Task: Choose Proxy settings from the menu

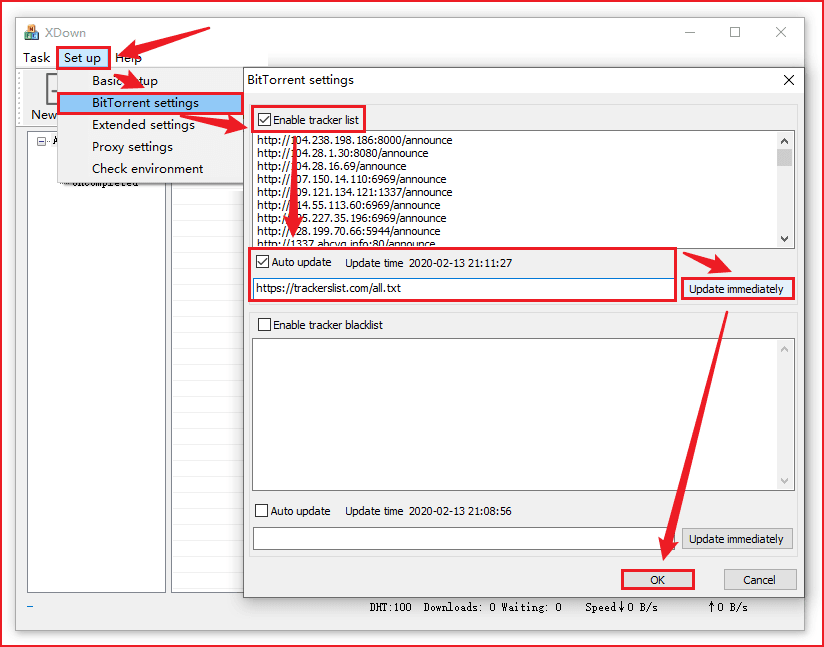Action: tap(132, 147)
